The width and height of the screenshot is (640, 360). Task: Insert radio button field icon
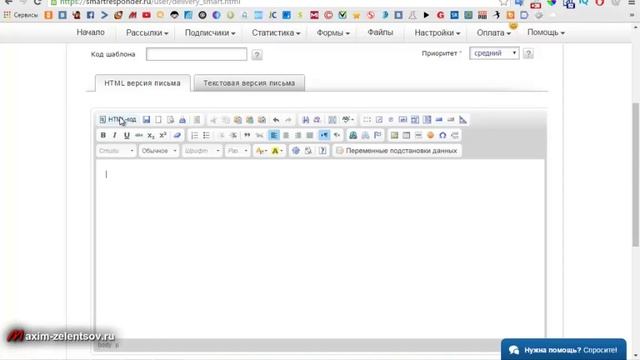click(x=391, y=120)
